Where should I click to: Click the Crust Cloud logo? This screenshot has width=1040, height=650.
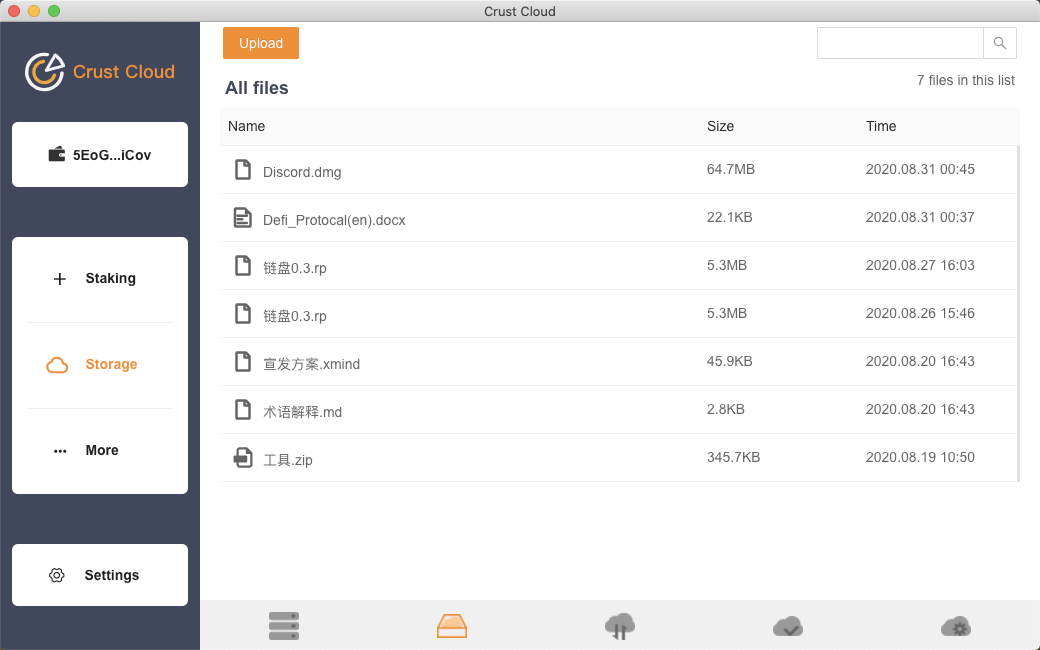coord(100,72)
